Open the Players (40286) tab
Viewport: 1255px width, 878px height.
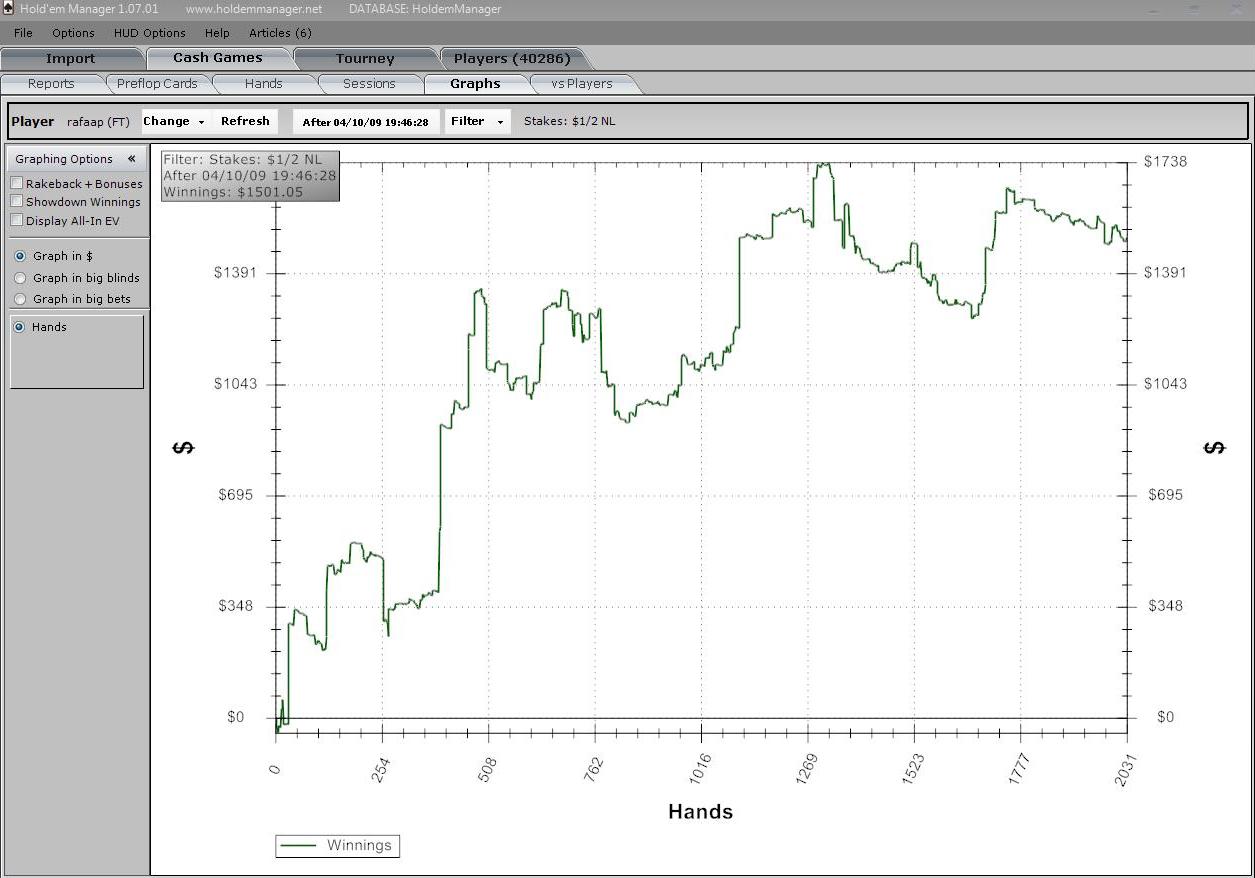coord(512,58)
